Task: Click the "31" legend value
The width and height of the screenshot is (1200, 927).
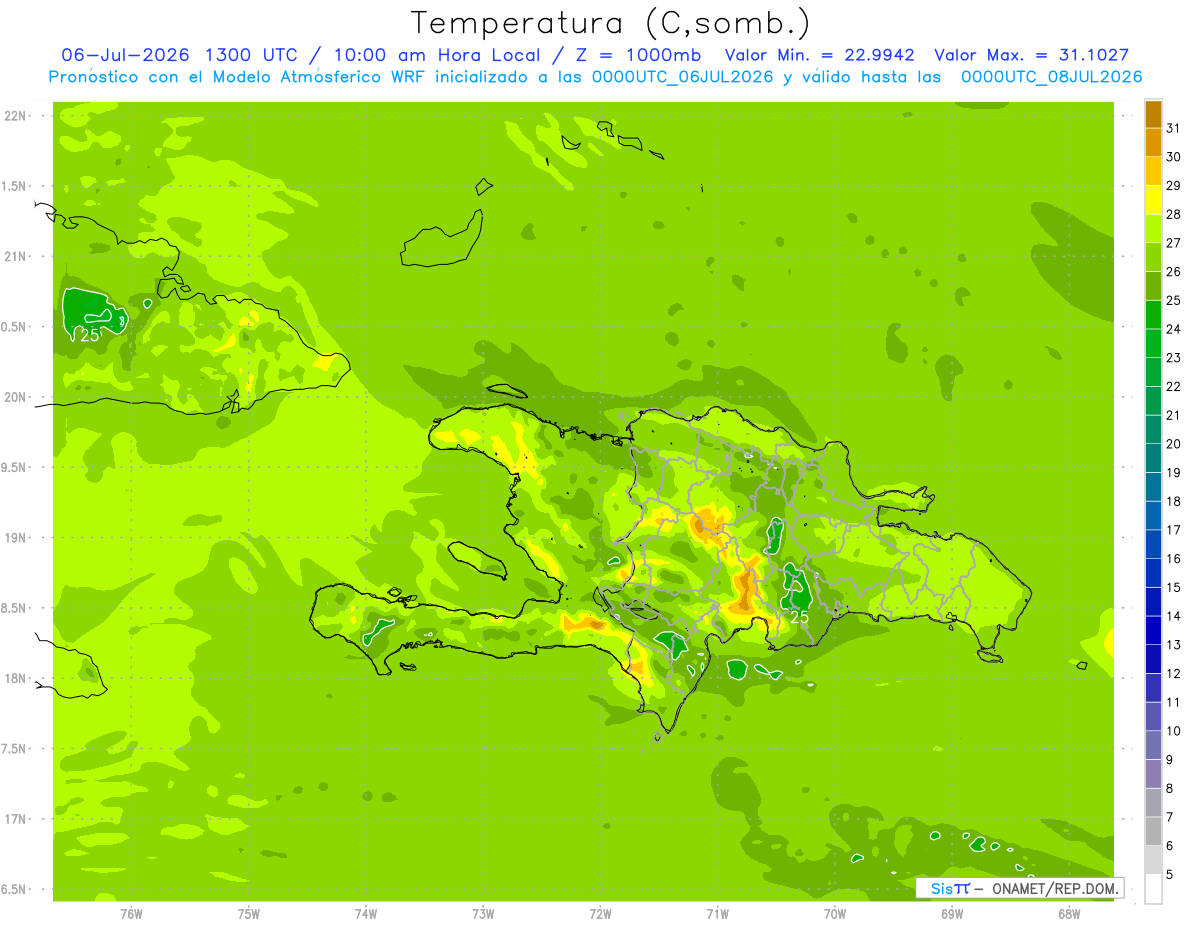Action: 1174,128
